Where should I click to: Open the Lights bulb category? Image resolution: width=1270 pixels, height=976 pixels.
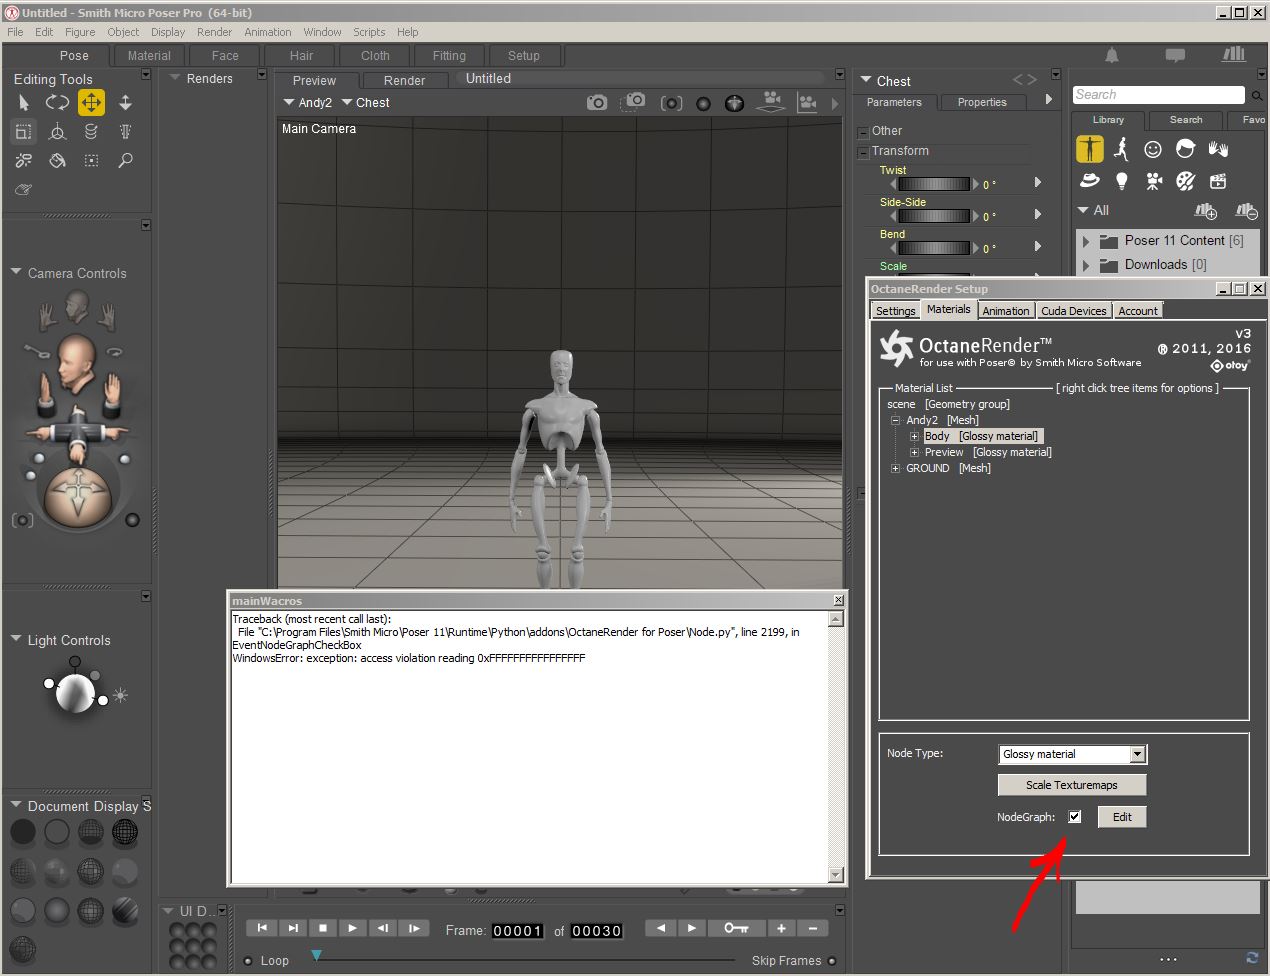tap(1121, 181)
